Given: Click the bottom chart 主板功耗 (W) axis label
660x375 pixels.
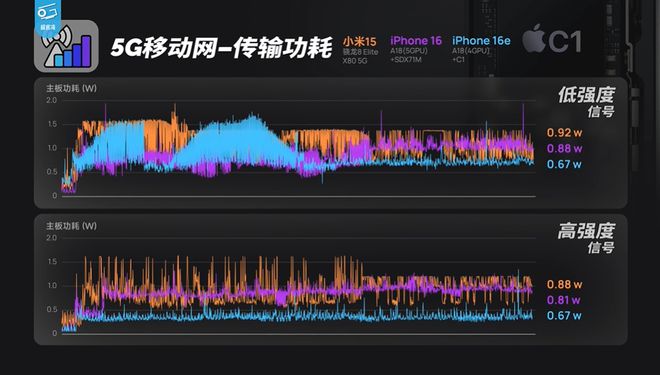Looking at the screenshot, I should 71,226.
